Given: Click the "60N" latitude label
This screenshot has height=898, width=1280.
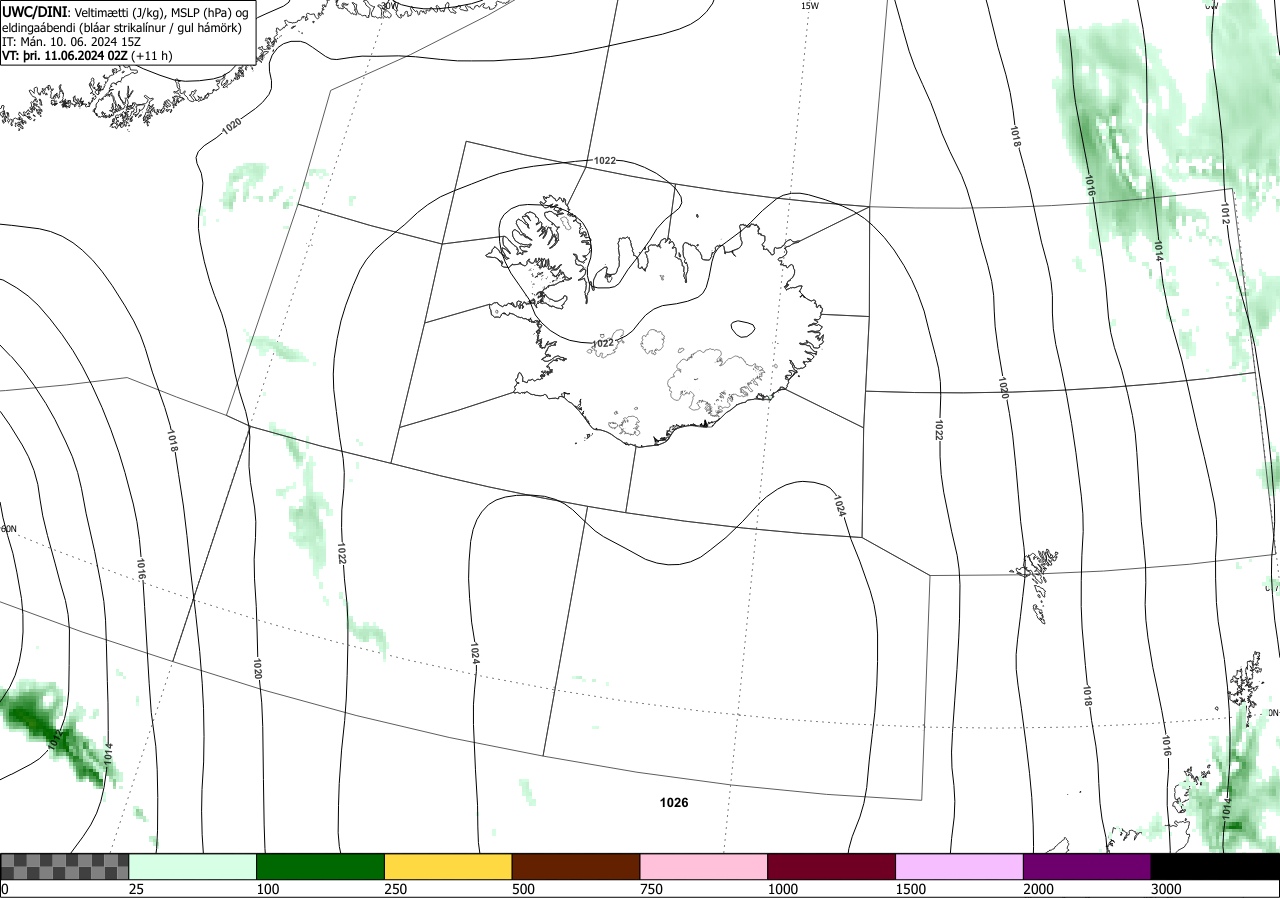Looking at the screenshot, I should 9,529.
